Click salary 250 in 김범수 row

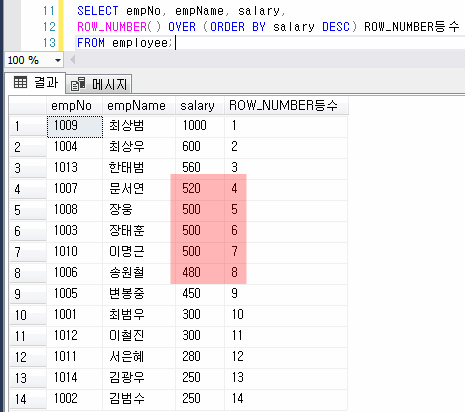pos(200,399)
